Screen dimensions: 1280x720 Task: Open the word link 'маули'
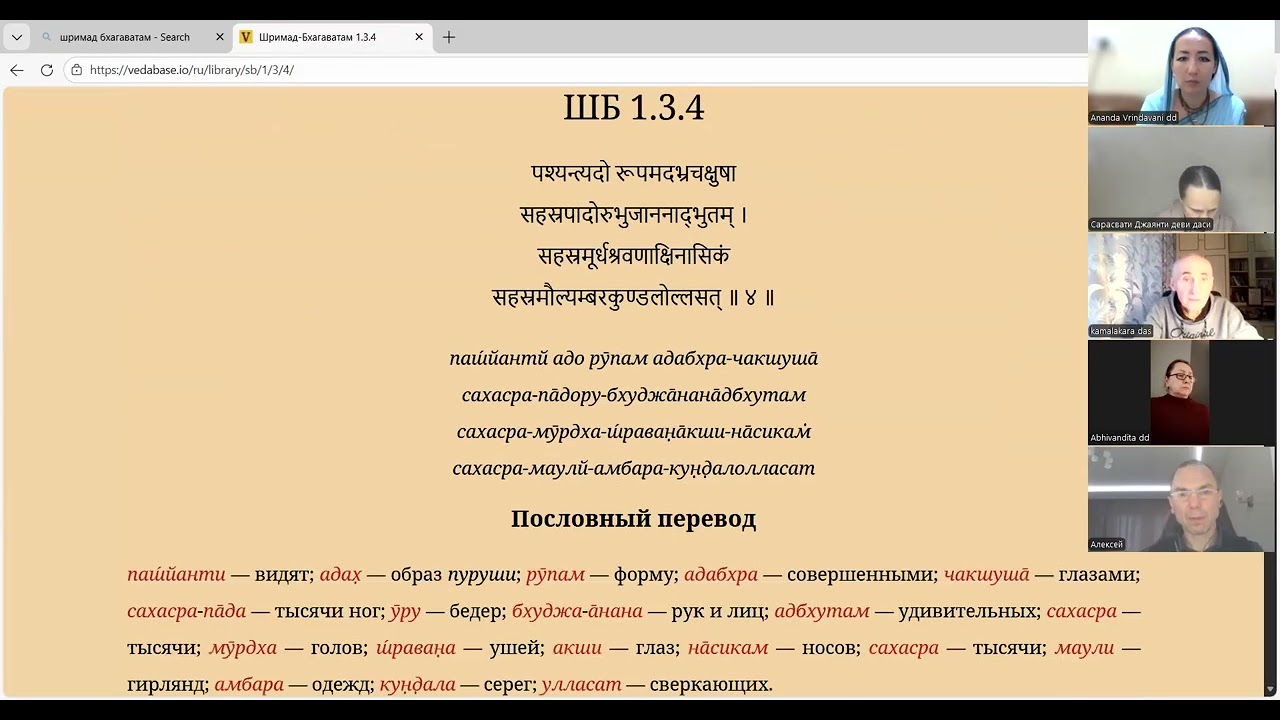1084,648
